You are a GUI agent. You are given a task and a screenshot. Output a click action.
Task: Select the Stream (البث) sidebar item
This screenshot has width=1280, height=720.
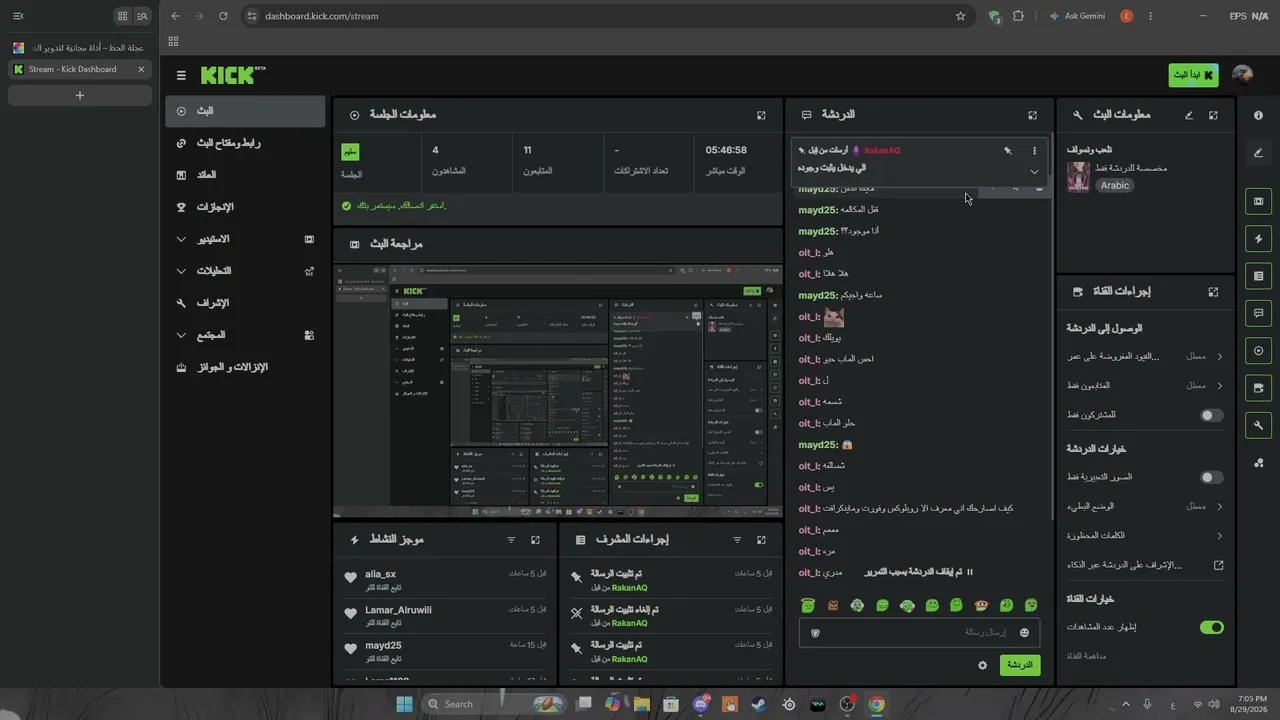tap(245, 111)
